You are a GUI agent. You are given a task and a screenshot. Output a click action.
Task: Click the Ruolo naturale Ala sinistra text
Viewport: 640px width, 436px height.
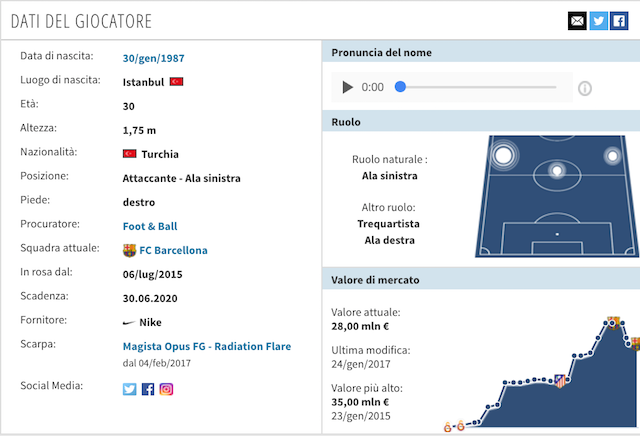pyautogui.click(x=389, y=176)
